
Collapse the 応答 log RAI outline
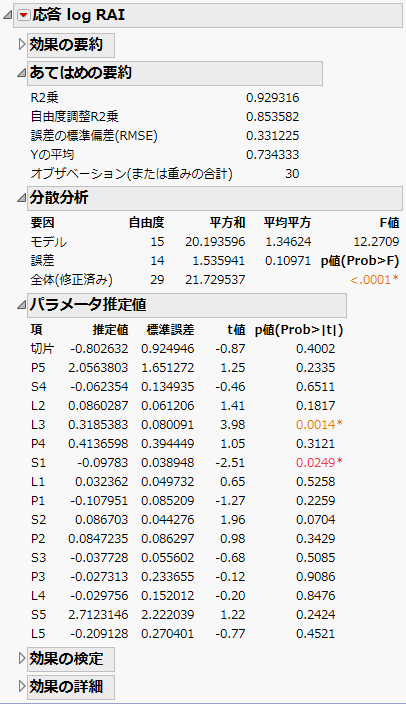point(7,16)
